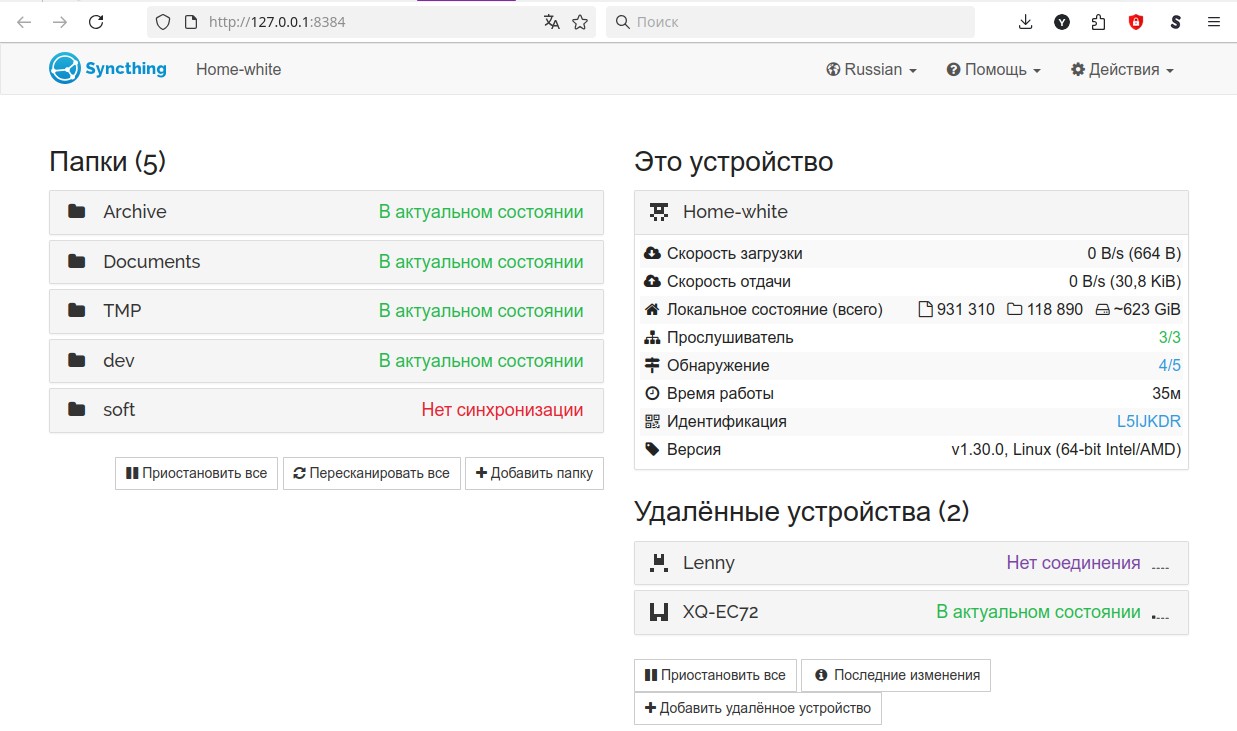
Task: Click the QR code icon beside Идентификация
Action: pyautogui.click(x=653, y=422)
